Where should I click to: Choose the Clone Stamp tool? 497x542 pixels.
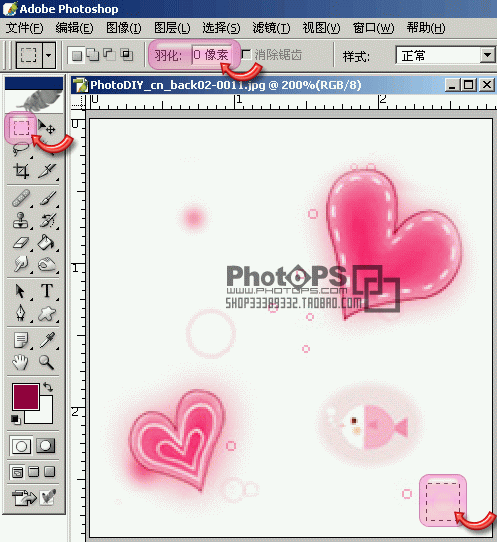click(21, 220)
